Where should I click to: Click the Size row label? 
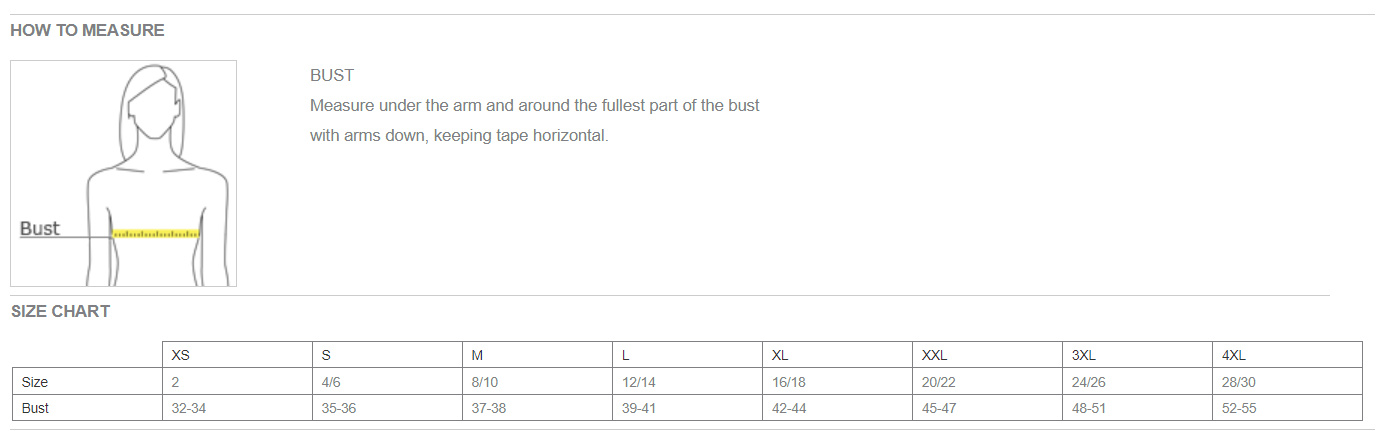coord(87,382)
